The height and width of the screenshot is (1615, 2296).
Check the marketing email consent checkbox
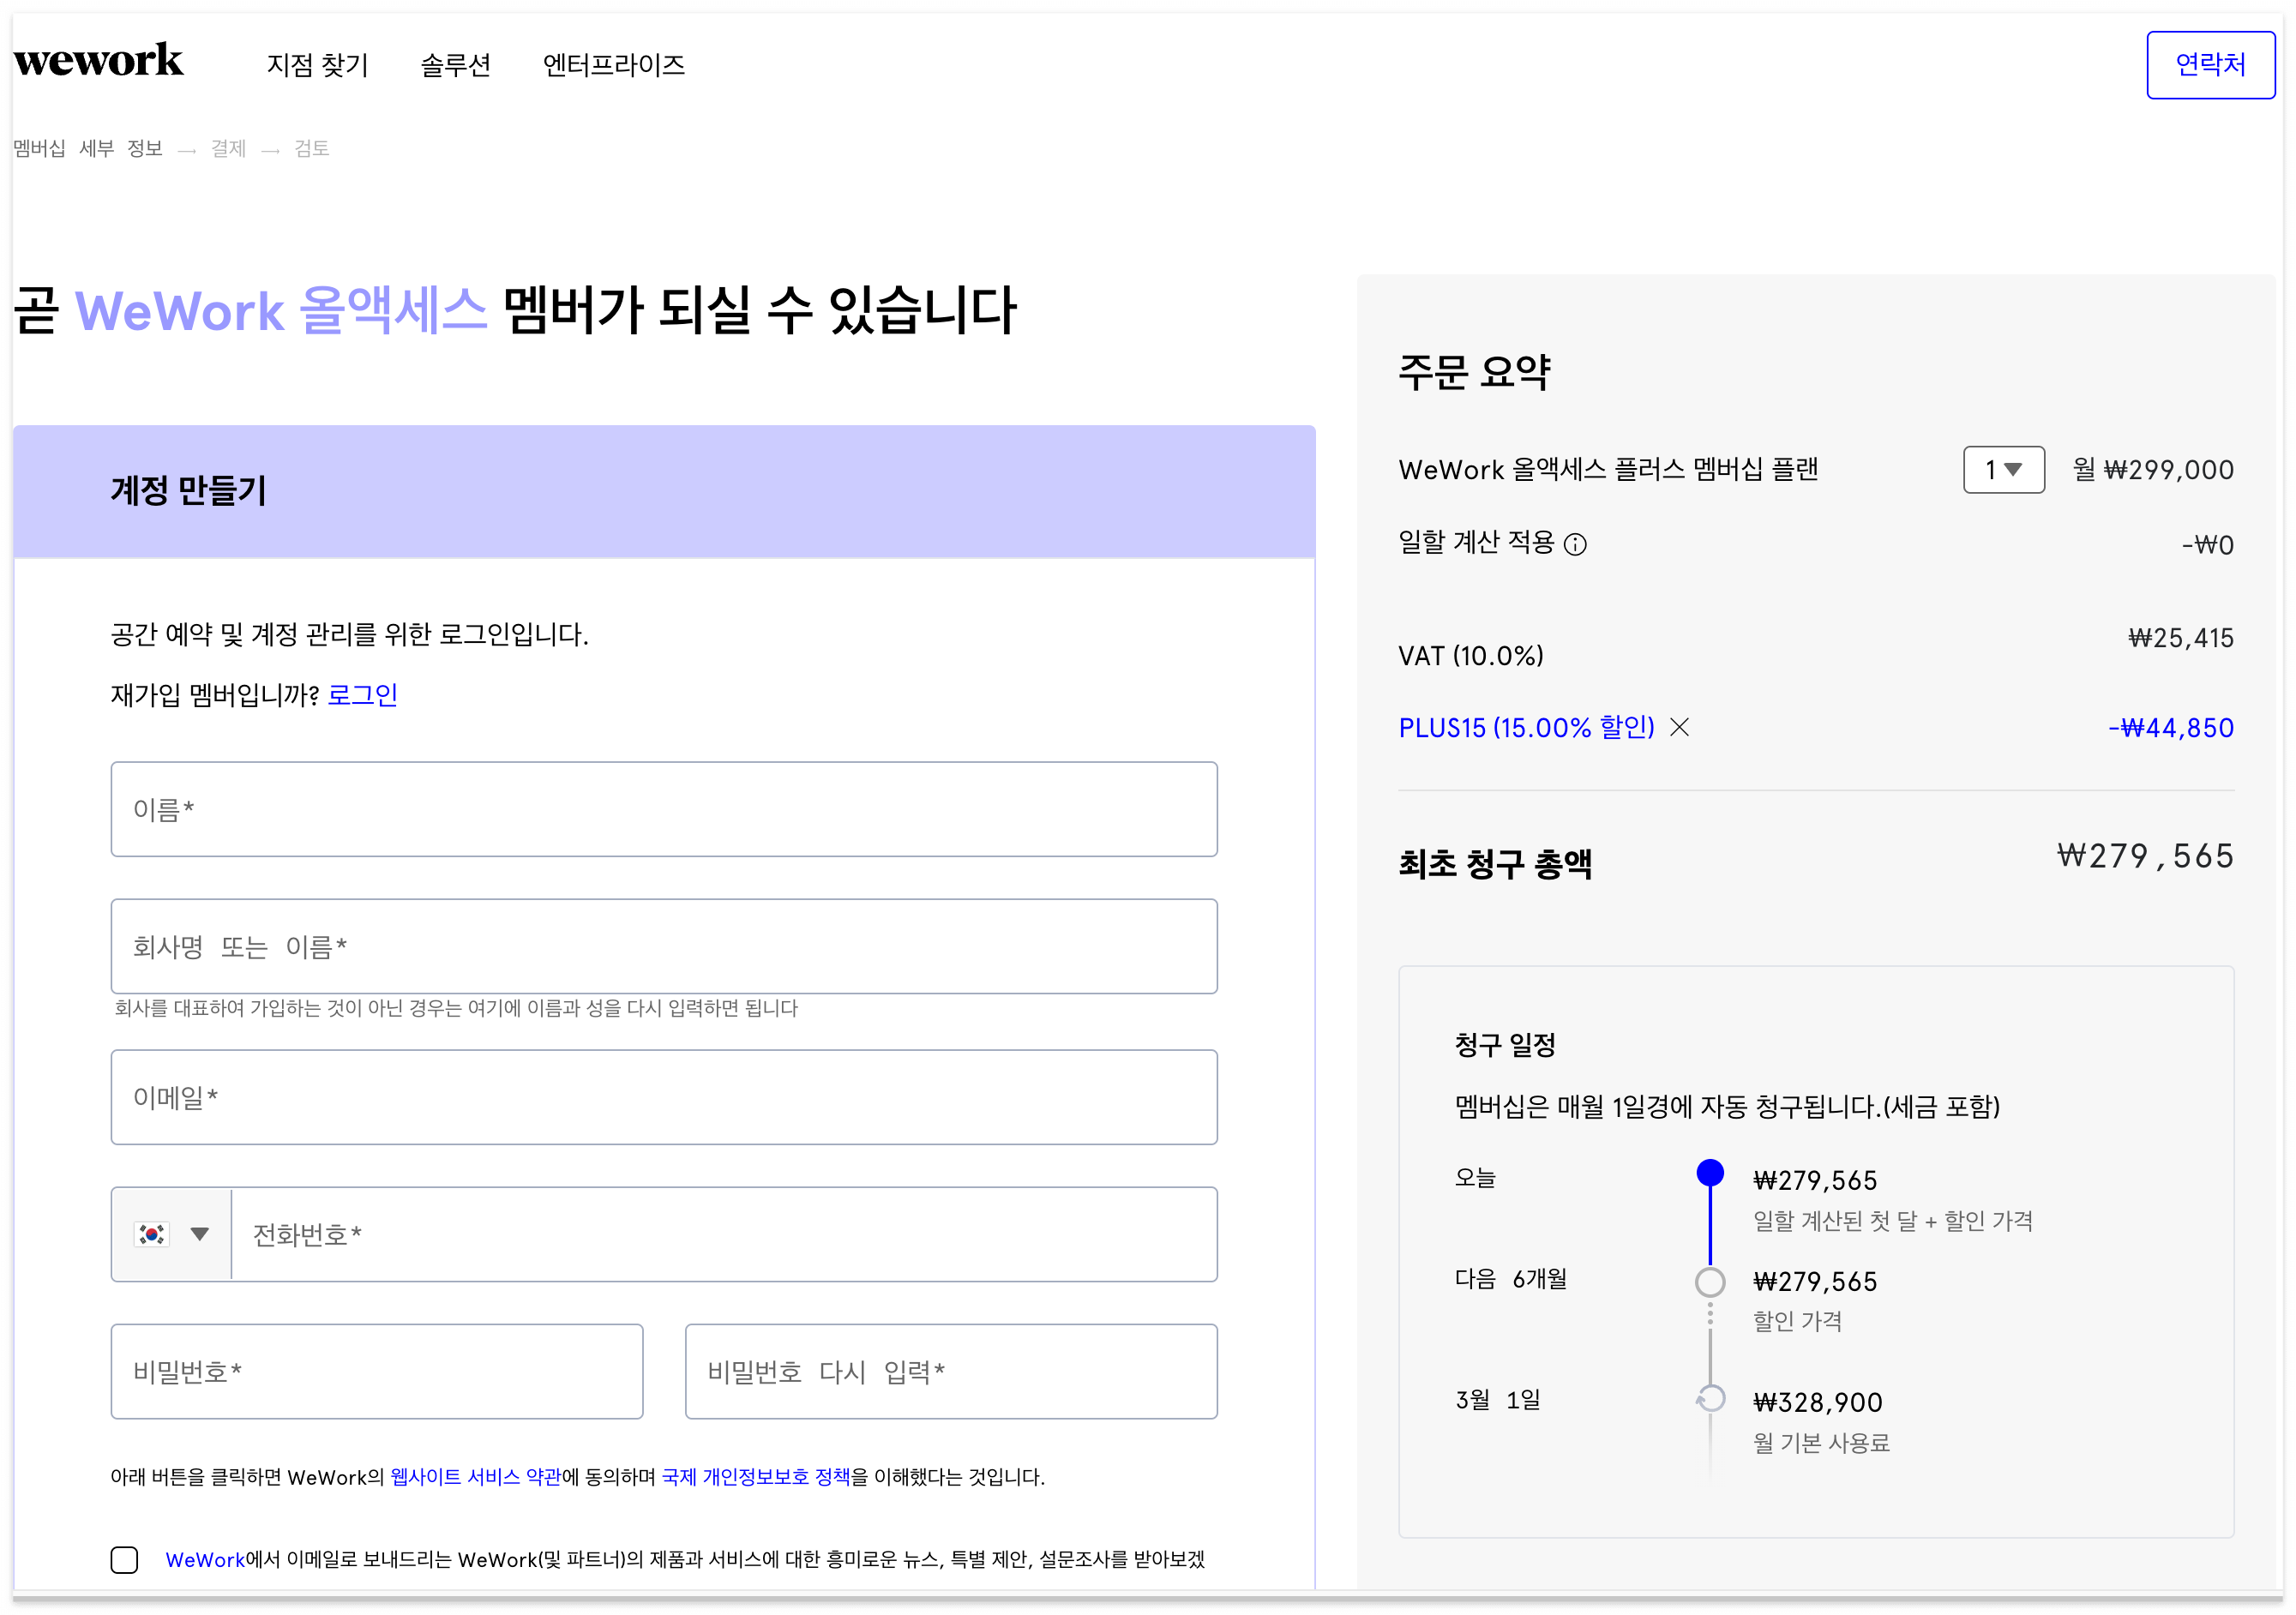coord(124,1559)
